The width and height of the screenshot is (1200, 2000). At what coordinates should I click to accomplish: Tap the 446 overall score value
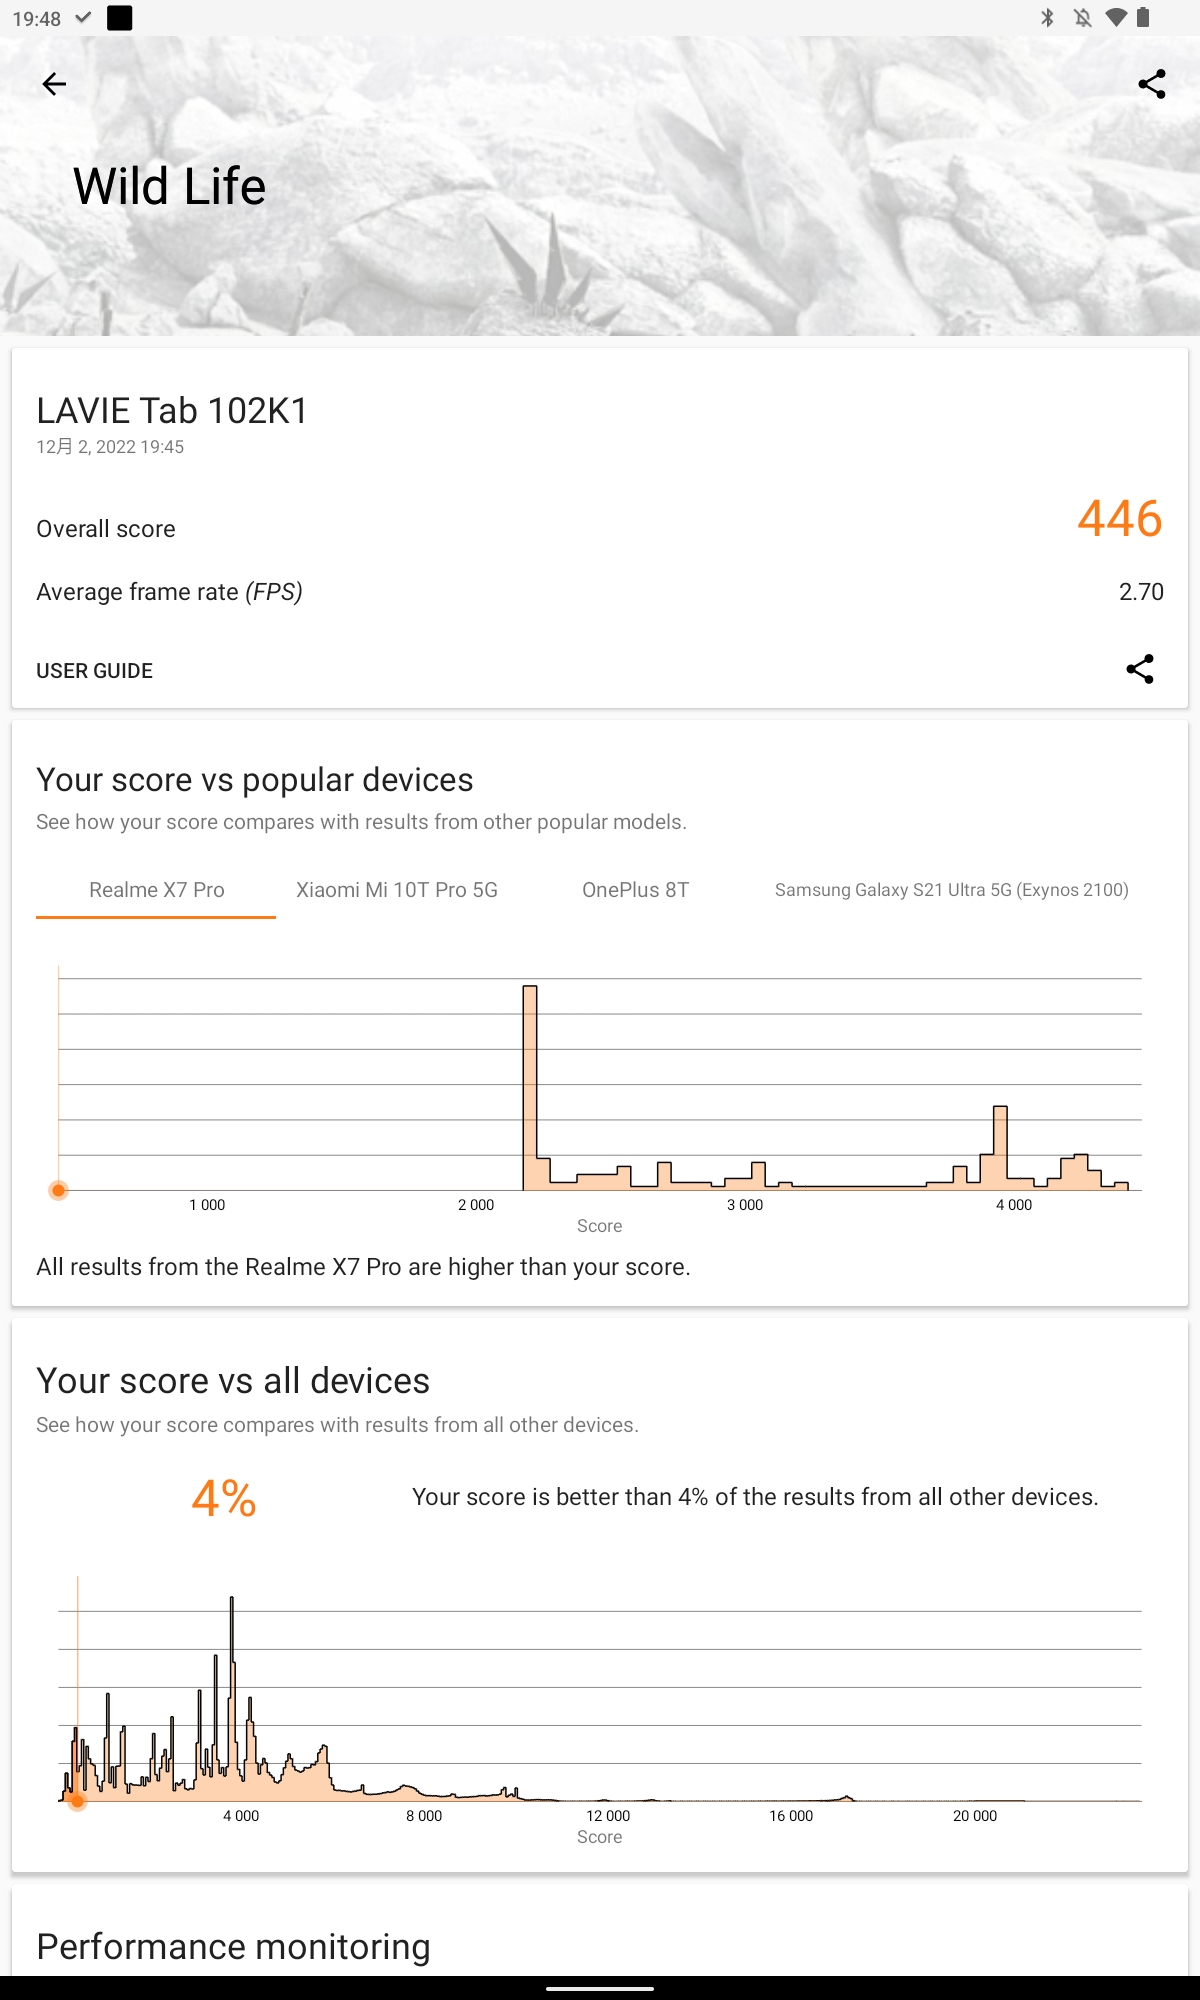click(x=1119, y=519)
